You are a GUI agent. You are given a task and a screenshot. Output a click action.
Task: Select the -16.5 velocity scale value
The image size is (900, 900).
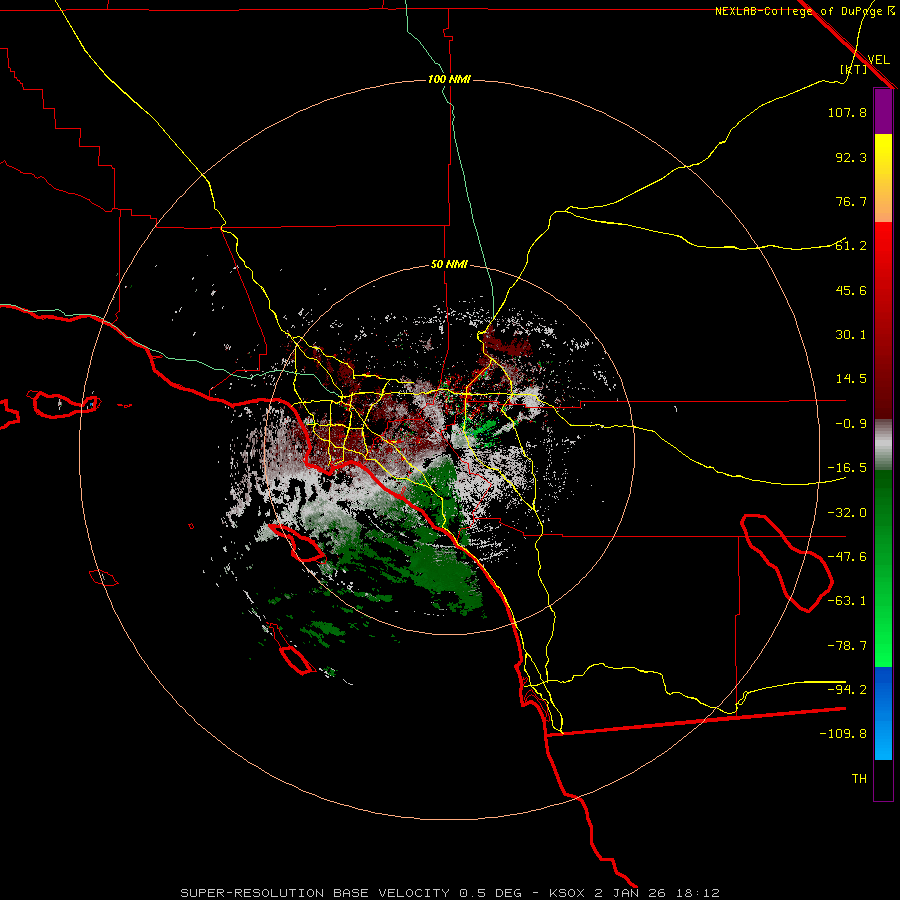pyautogui.click(x=847, y=468)
